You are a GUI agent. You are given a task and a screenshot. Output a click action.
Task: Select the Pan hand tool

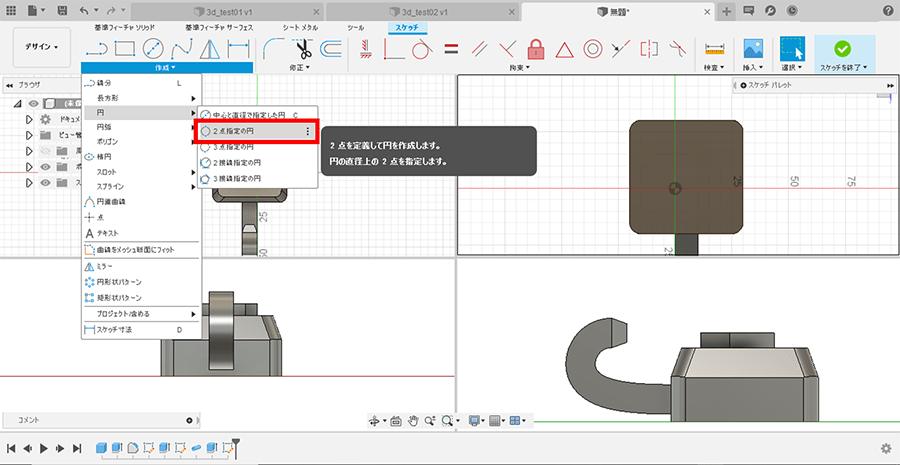[x=413, y=420]
